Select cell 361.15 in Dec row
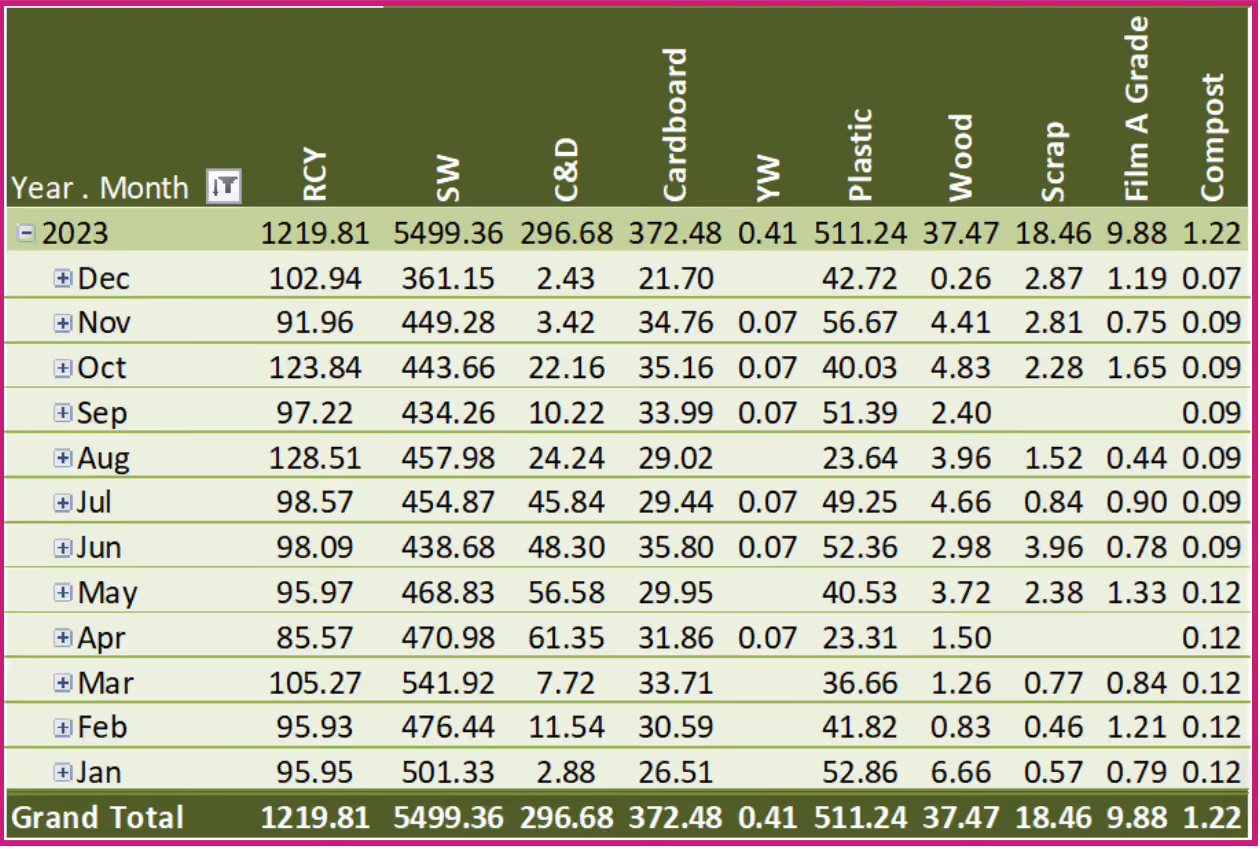The image size is (1260, 849). tap(448, 278)
